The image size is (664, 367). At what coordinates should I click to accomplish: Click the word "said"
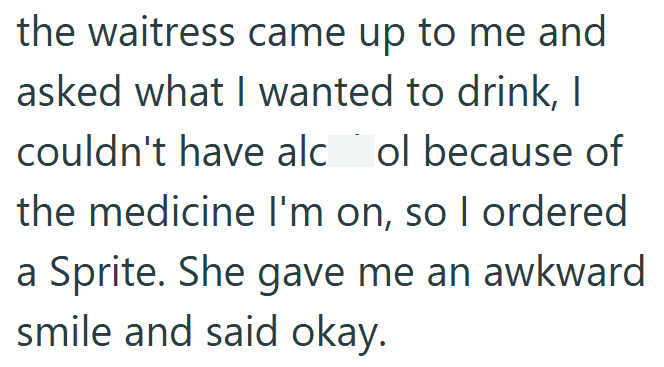(x=242, y=332)
